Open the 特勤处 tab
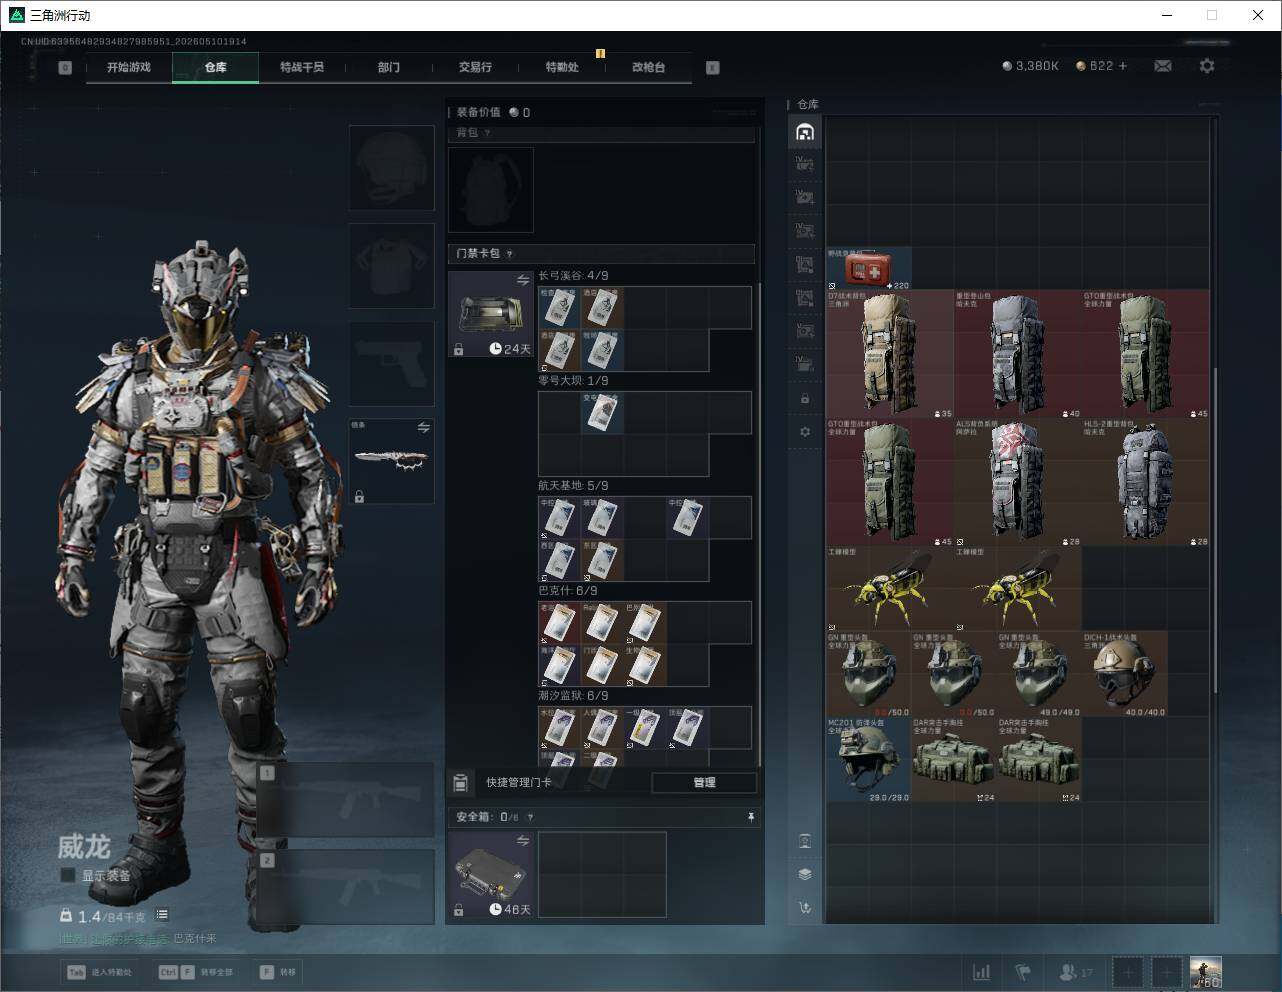 tap(562, 67)
